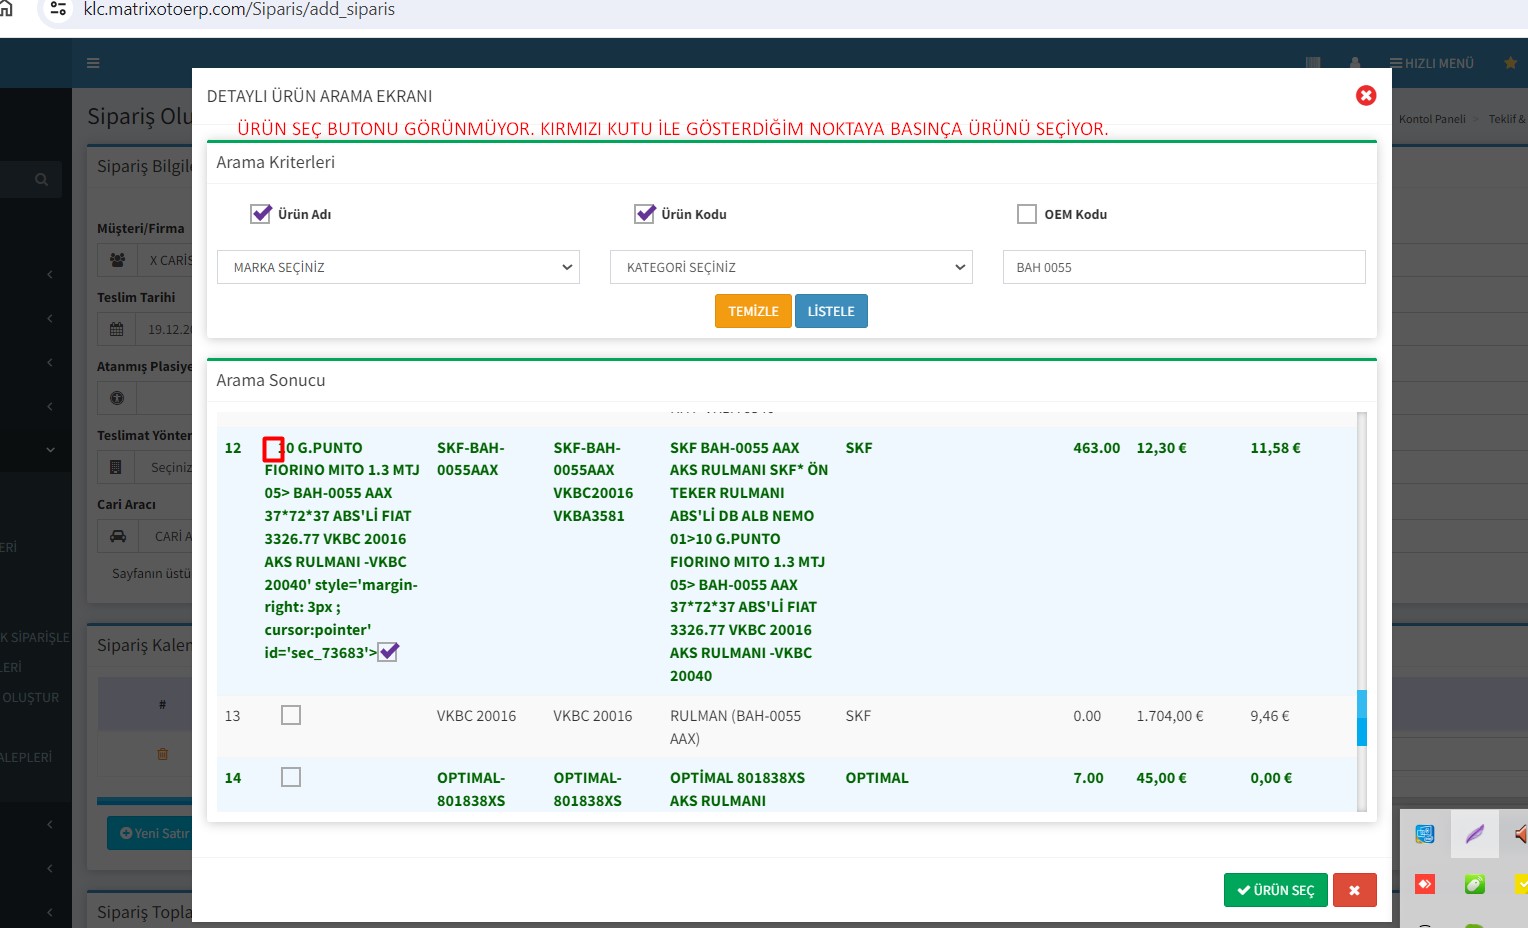Tick the checkbox for row 14 OPTIMAL
The image size is (1528, 928).
291,777
